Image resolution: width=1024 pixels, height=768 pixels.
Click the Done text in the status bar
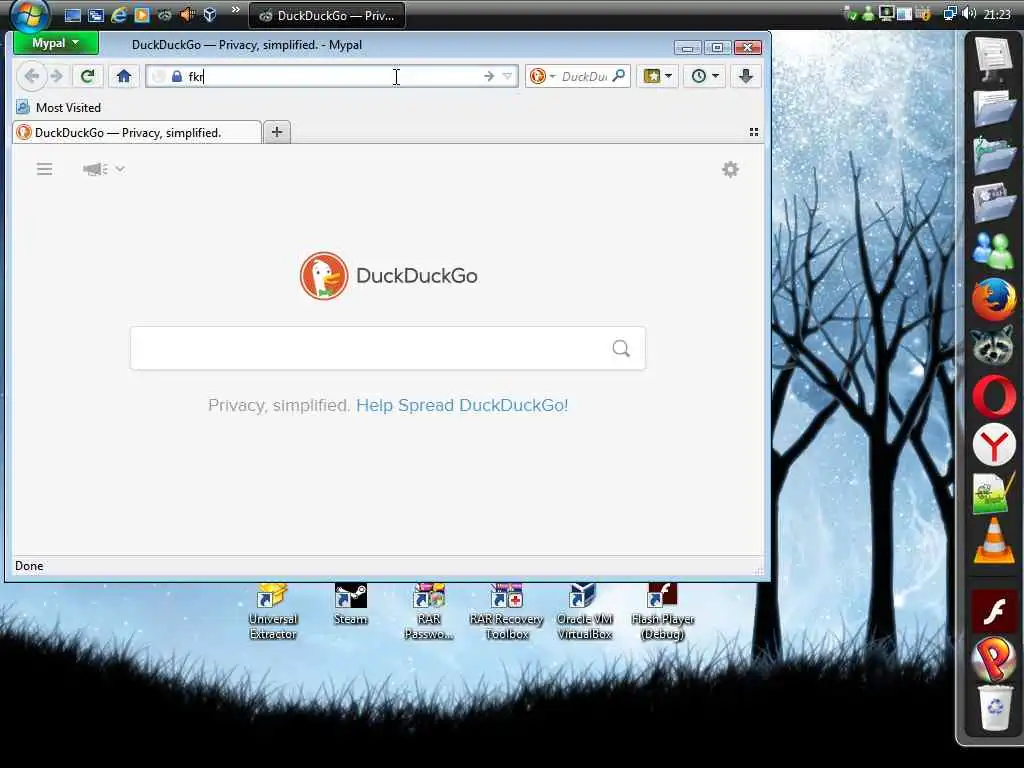29,566
